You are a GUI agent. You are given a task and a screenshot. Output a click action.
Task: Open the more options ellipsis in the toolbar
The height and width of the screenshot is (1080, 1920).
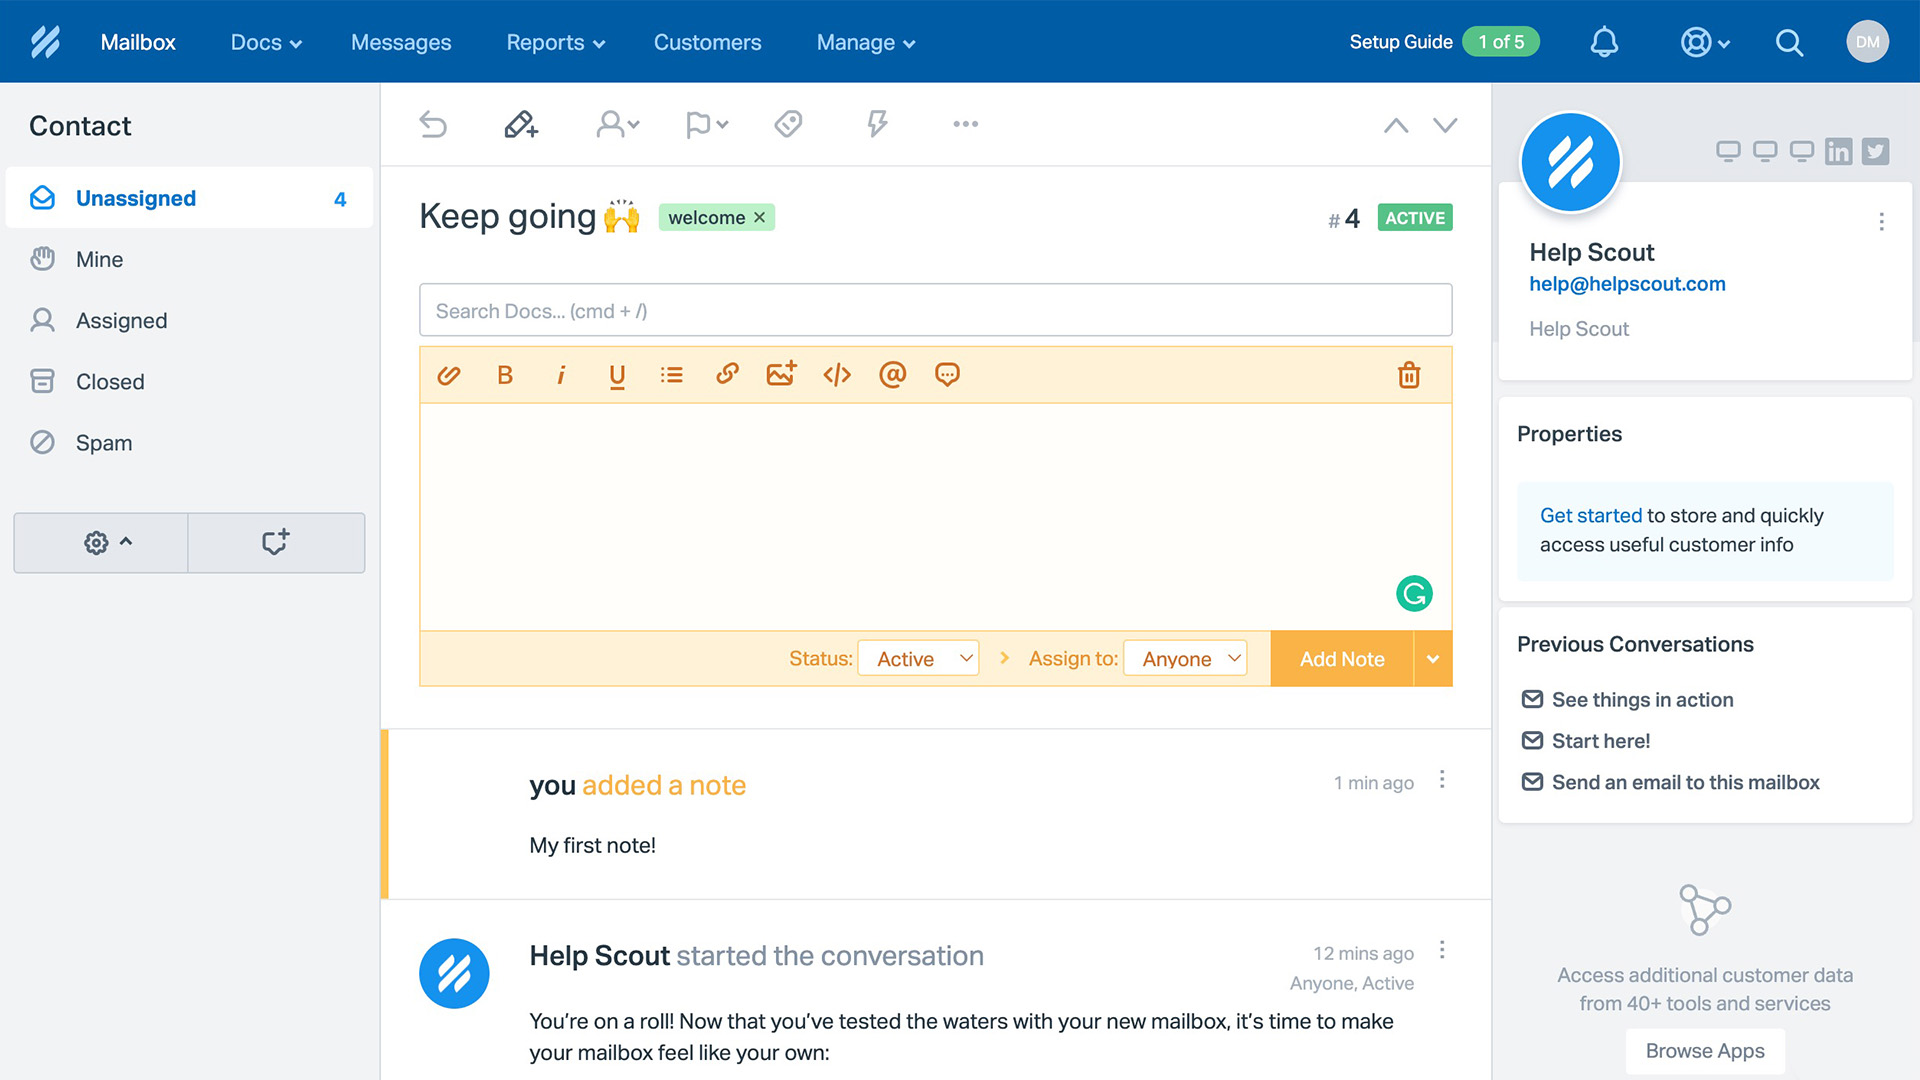click(x=965, y=124)
